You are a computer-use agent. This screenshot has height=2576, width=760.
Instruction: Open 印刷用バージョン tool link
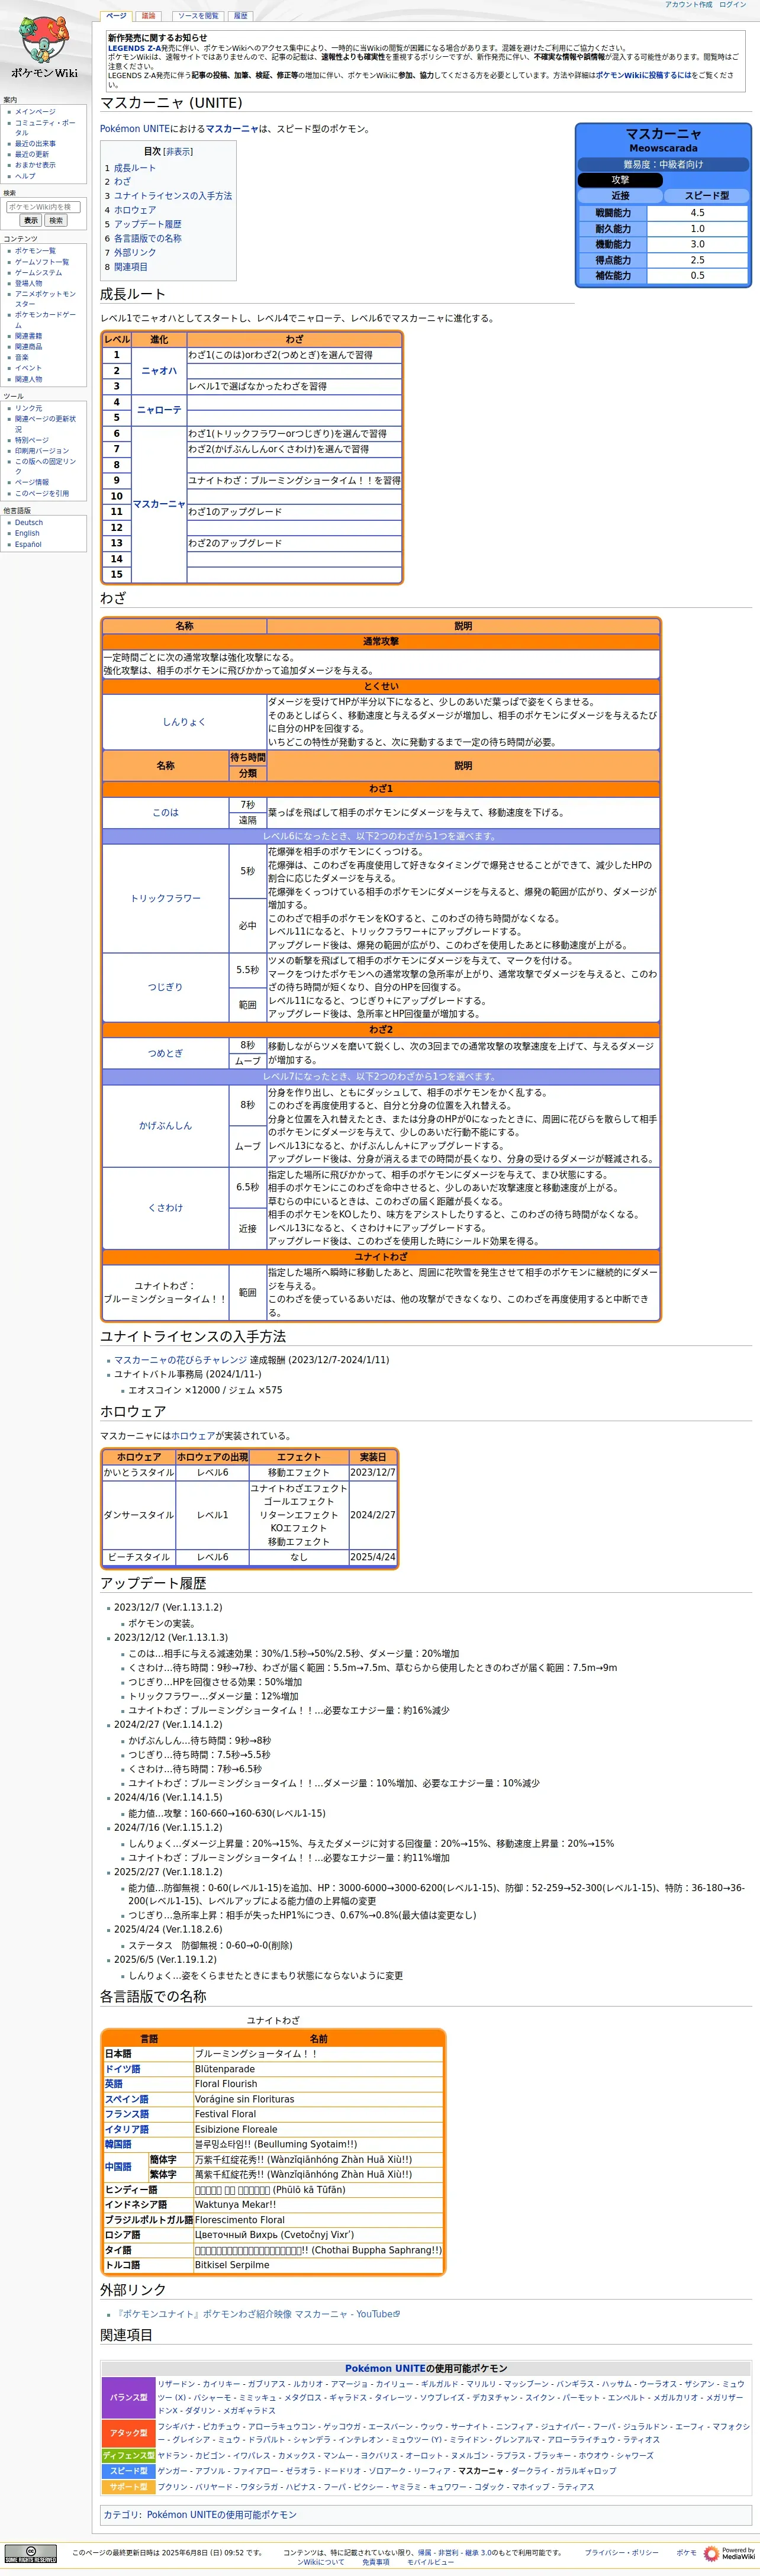[x=42, y=451]
